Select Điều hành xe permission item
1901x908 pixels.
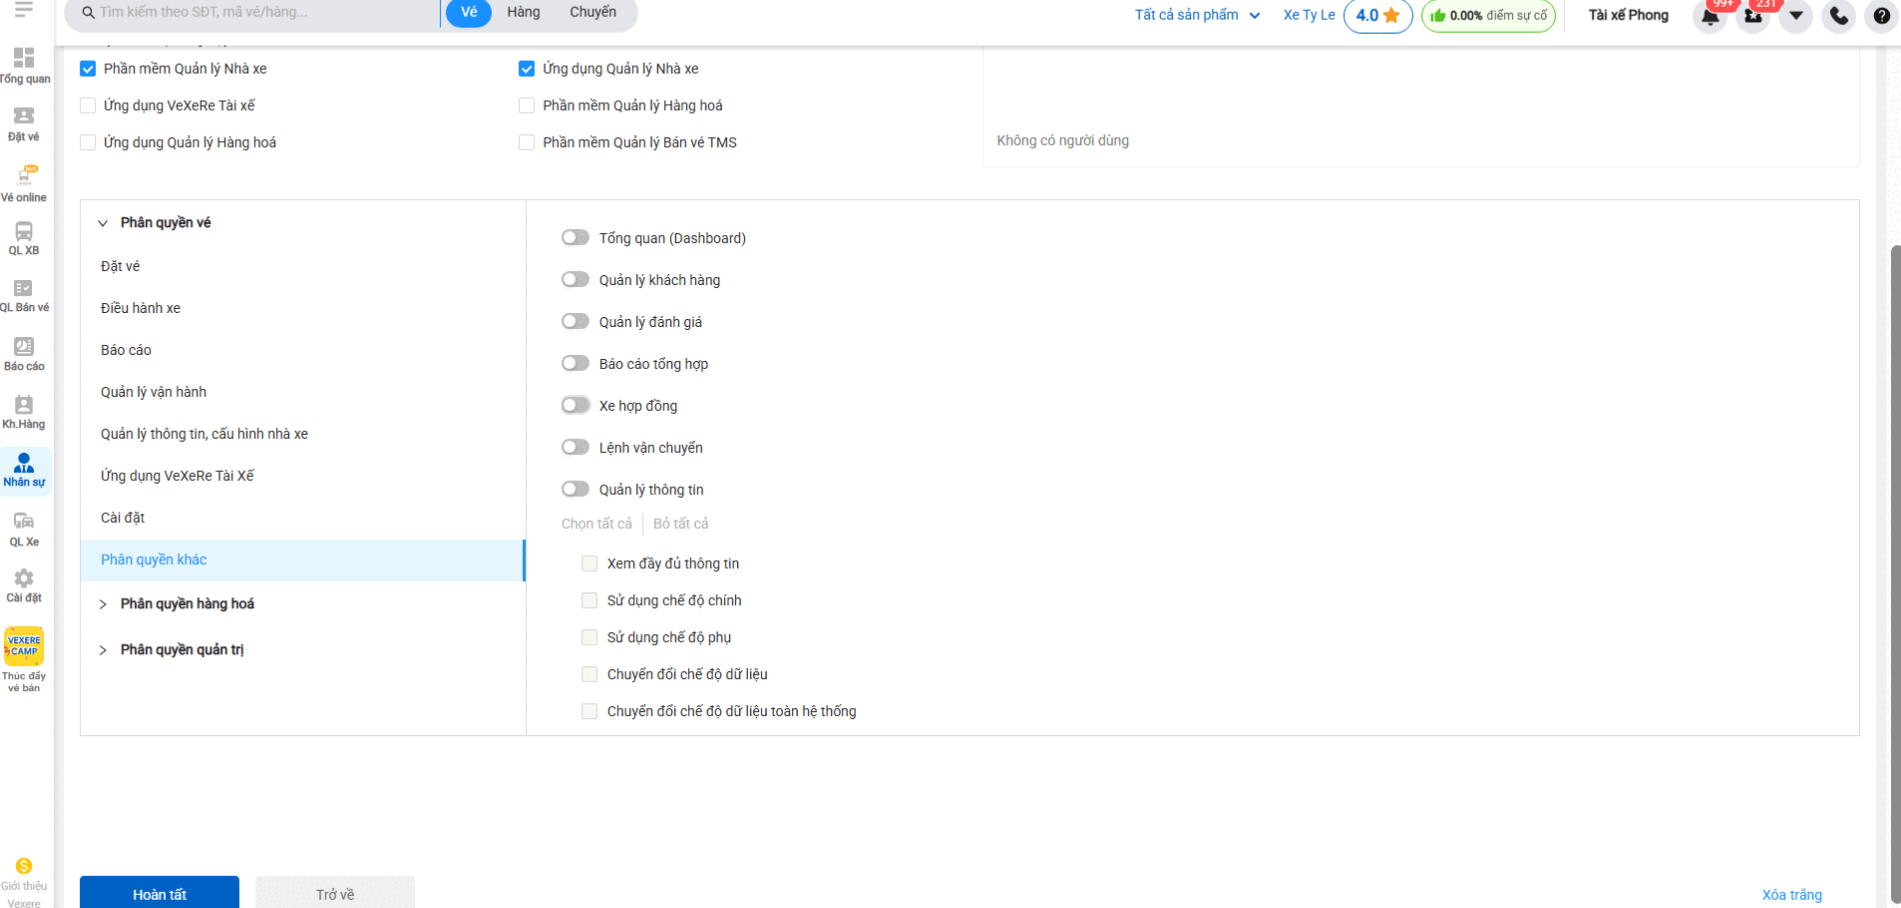coord(141,308)
